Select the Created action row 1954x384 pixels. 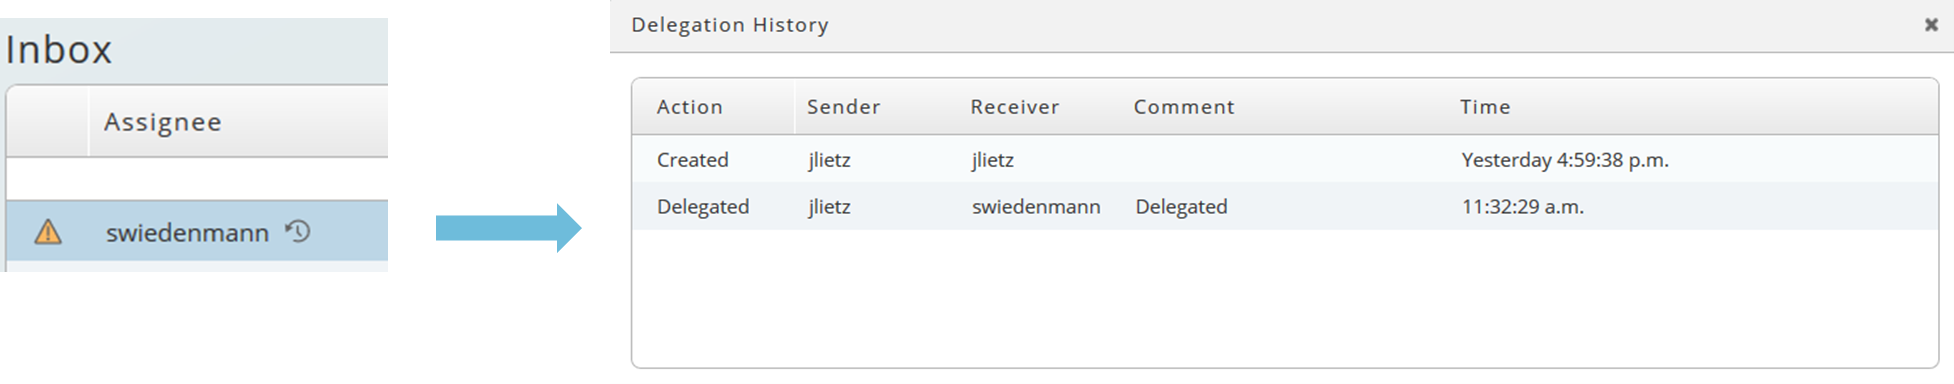(x=1285, y=160)
